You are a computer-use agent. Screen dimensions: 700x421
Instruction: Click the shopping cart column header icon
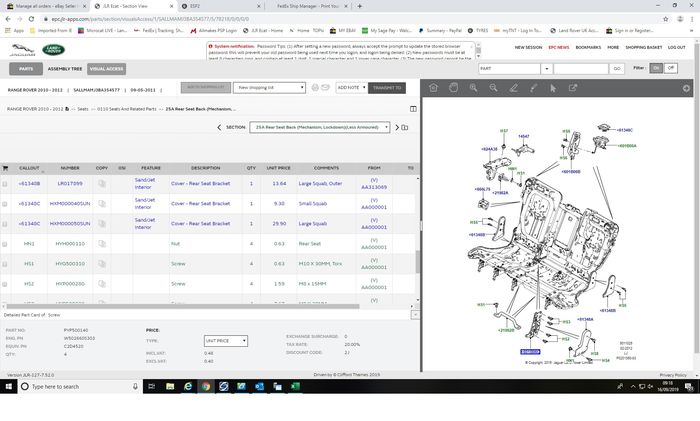coord(5,168)
